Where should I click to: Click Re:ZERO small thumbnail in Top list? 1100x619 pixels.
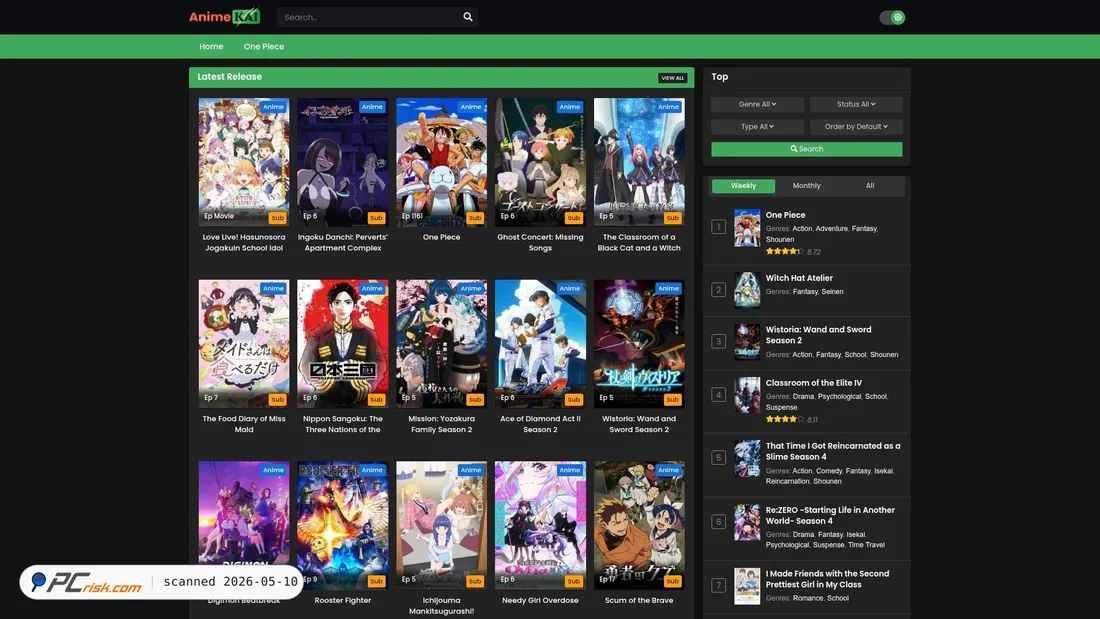coord(746,522)
